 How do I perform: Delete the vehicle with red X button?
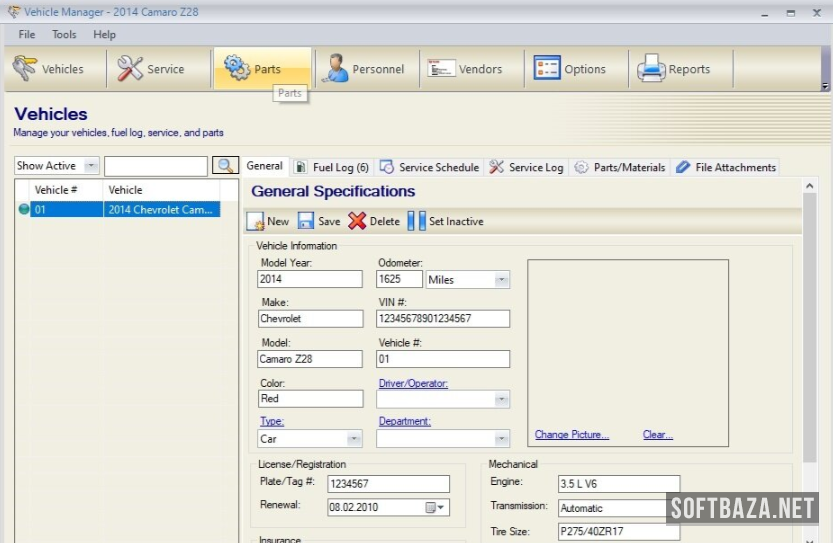click(374, 221)
